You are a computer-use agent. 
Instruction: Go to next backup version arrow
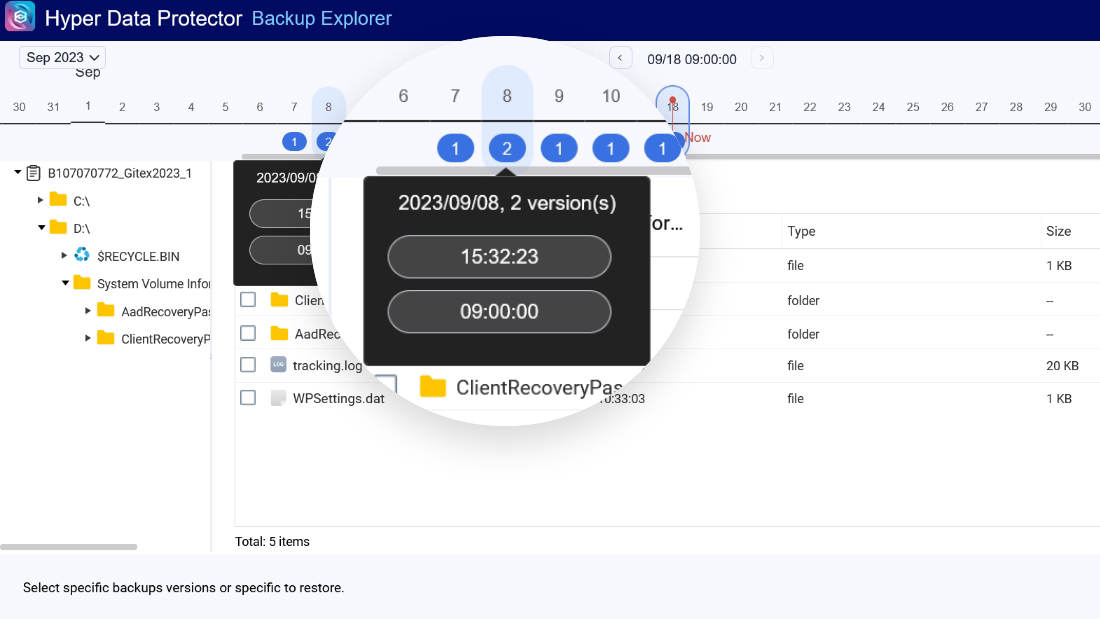coord(762,58)
